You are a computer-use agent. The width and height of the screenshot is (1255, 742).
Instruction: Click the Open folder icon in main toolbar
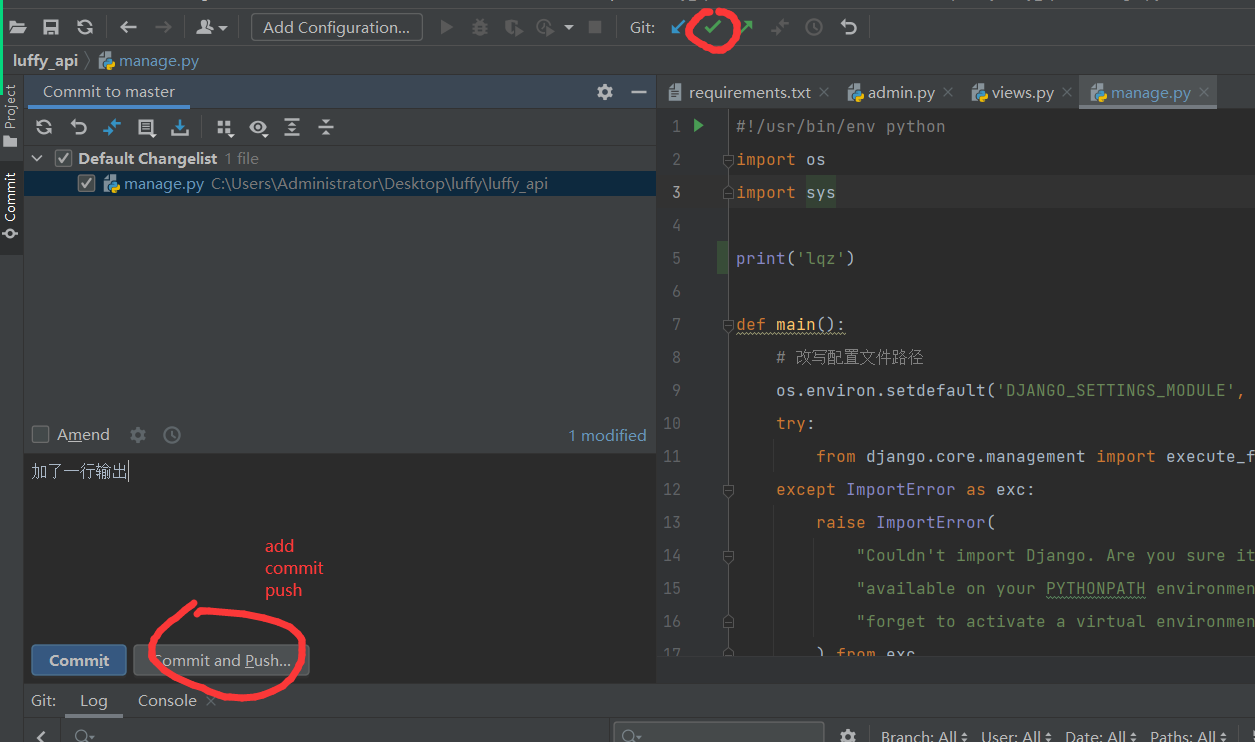click(x=18, y=27)
